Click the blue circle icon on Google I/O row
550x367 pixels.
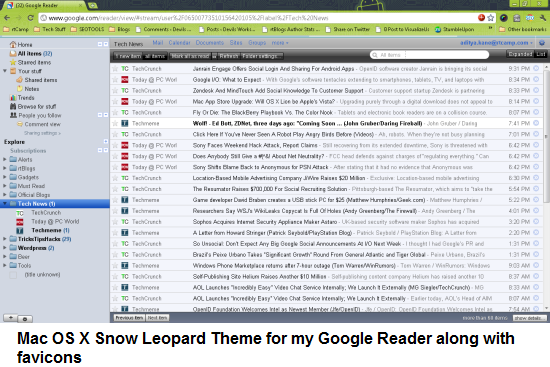point(536,79)
